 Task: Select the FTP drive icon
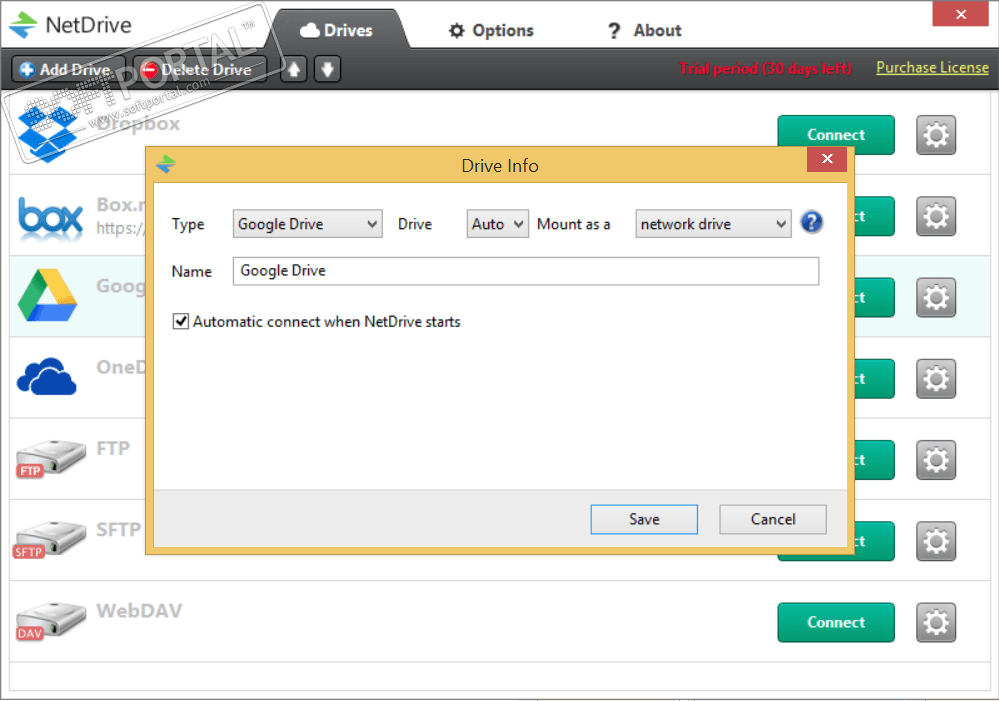pos(50,458)
